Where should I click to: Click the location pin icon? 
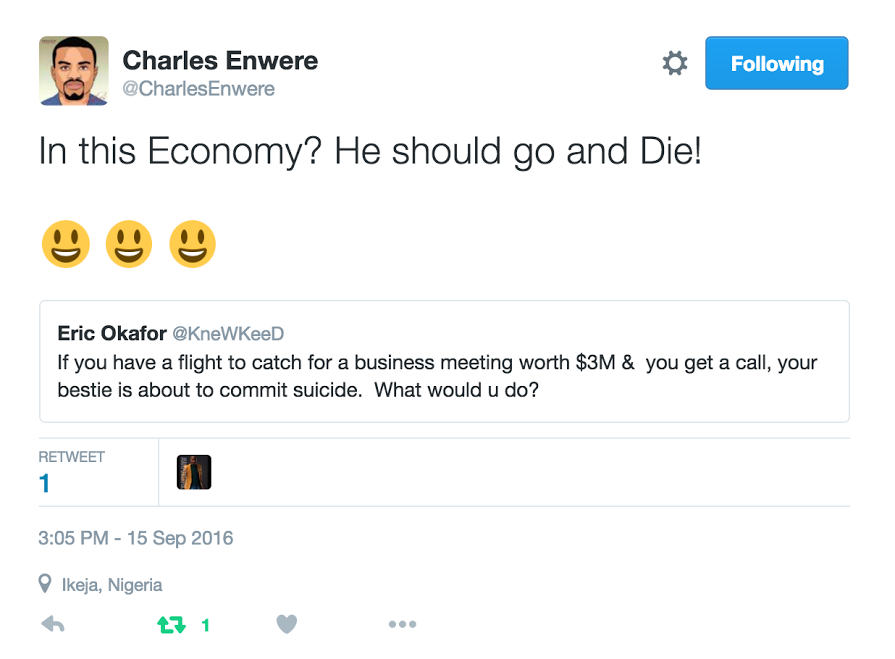(x=45, y=584)
